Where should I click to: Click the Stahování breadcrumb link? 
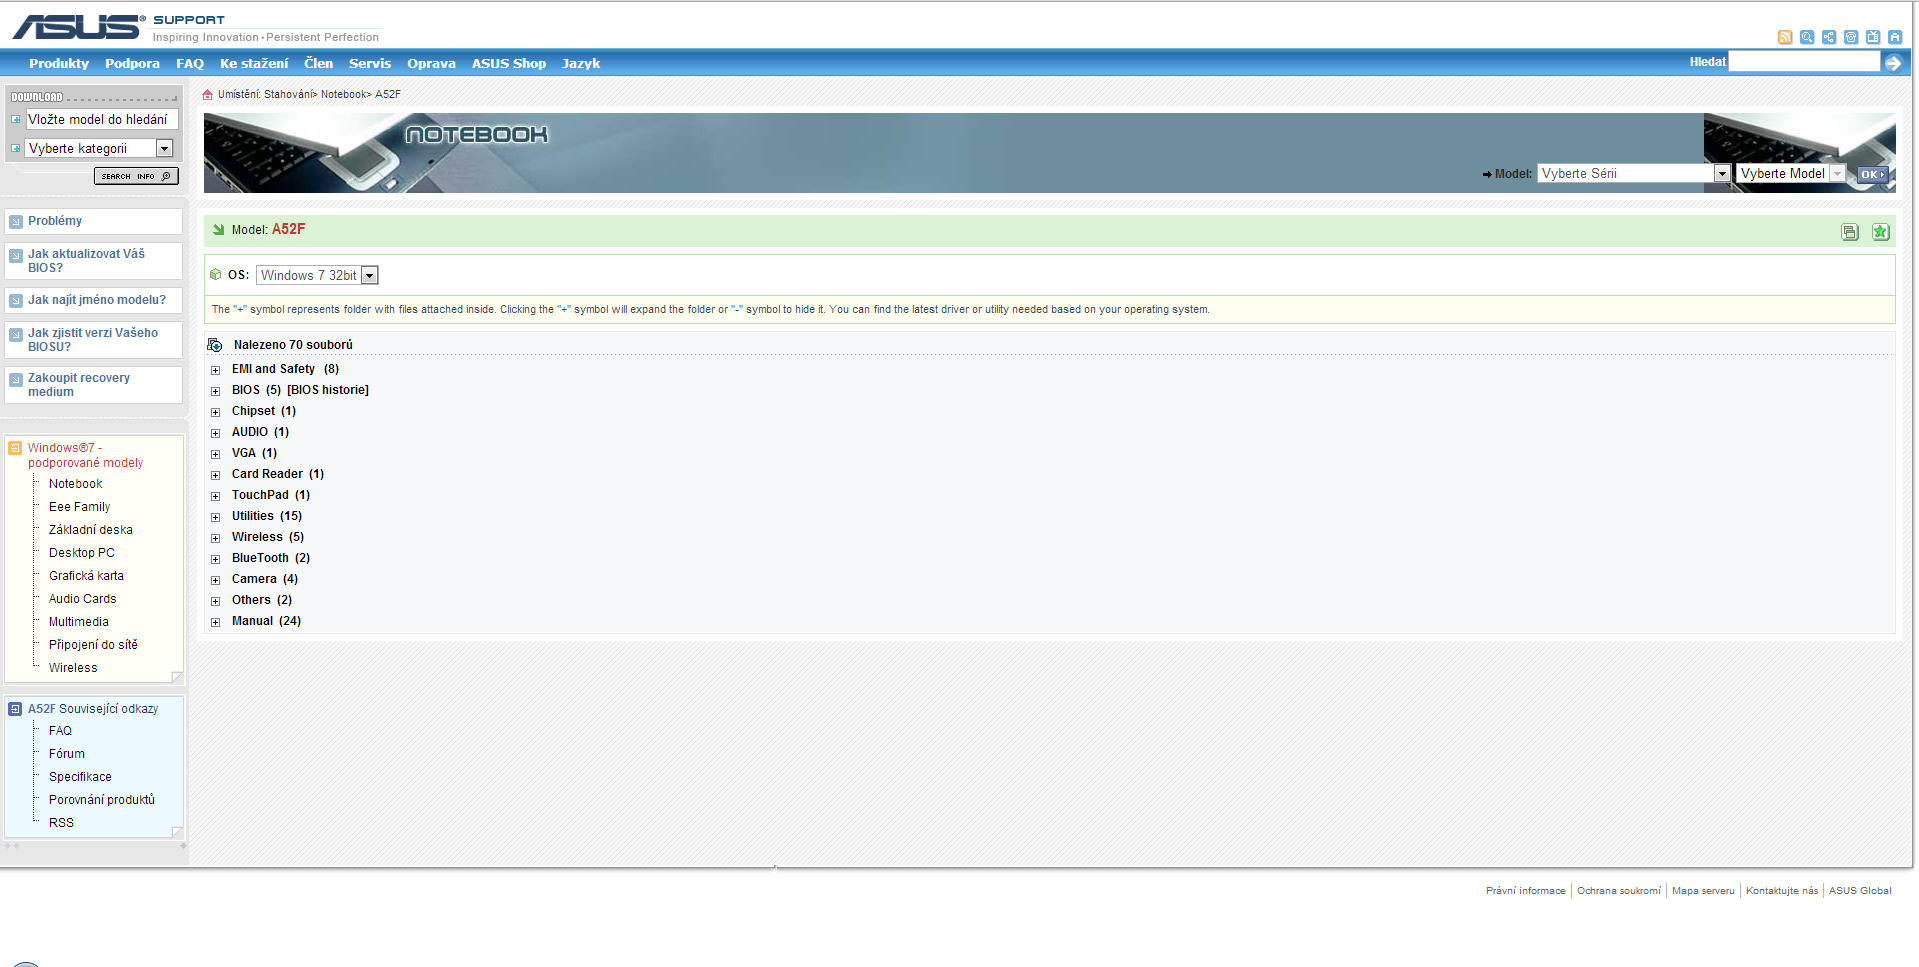[288, 94]
